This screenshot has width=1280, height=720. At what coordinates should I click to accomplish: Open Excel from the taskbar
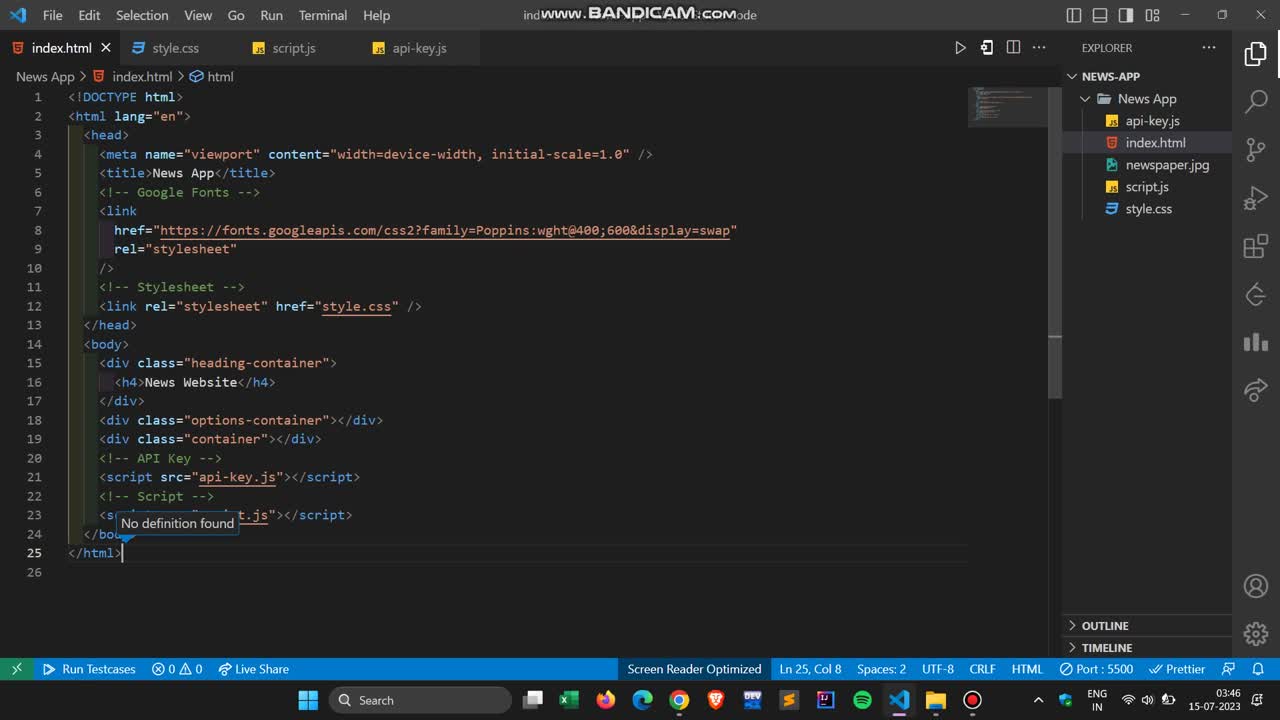click(x=569, y=700)
